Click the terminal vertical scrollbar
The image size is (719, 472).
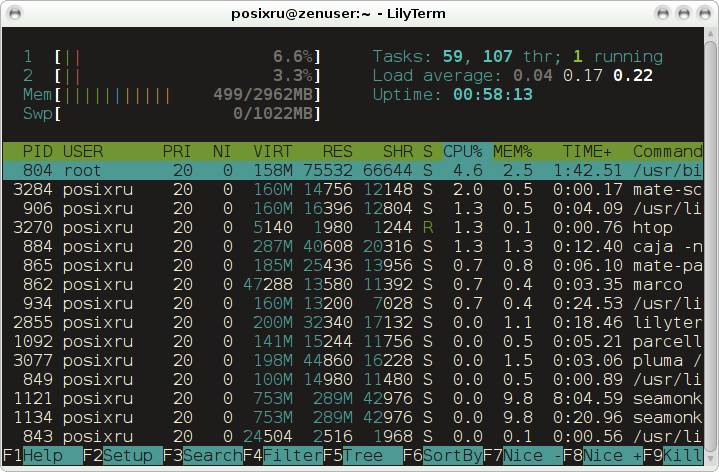pyautogui.click(x=710, y=245)
